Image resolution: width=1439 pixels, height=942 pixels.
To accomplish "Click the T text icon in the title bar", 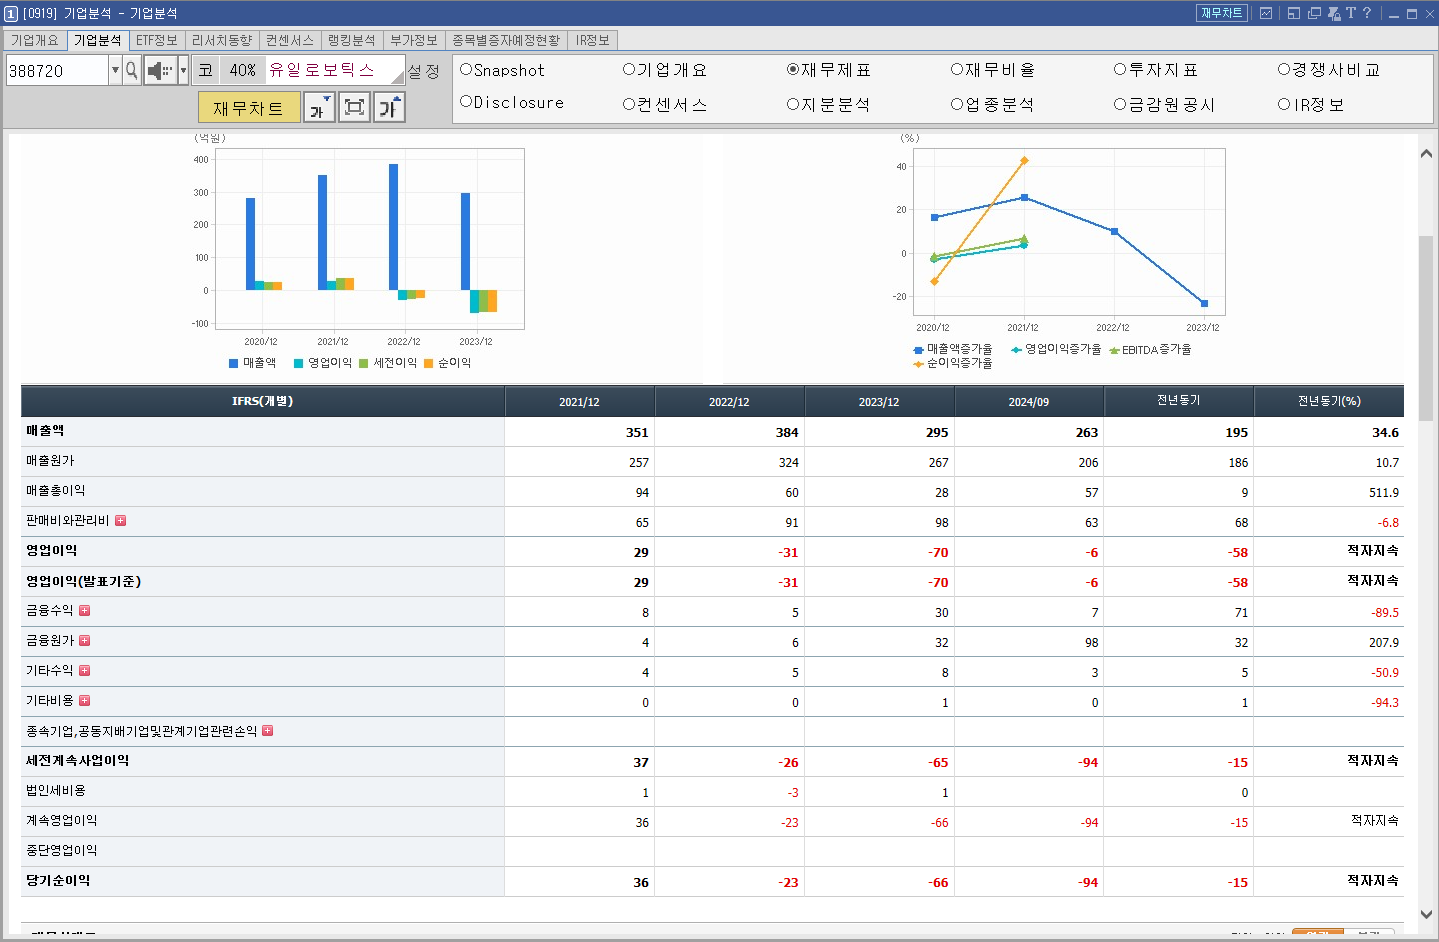I will coord(1351,13).
